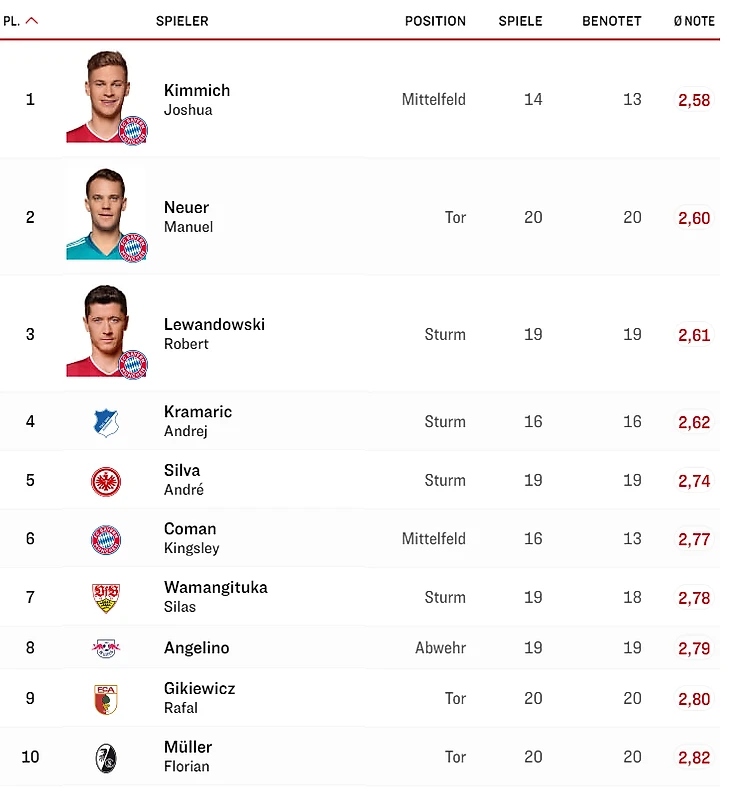Sort by Ø NOTE column header
This screenshot has width=730, height=791.
pyautogui.click(x=694, y=21)
